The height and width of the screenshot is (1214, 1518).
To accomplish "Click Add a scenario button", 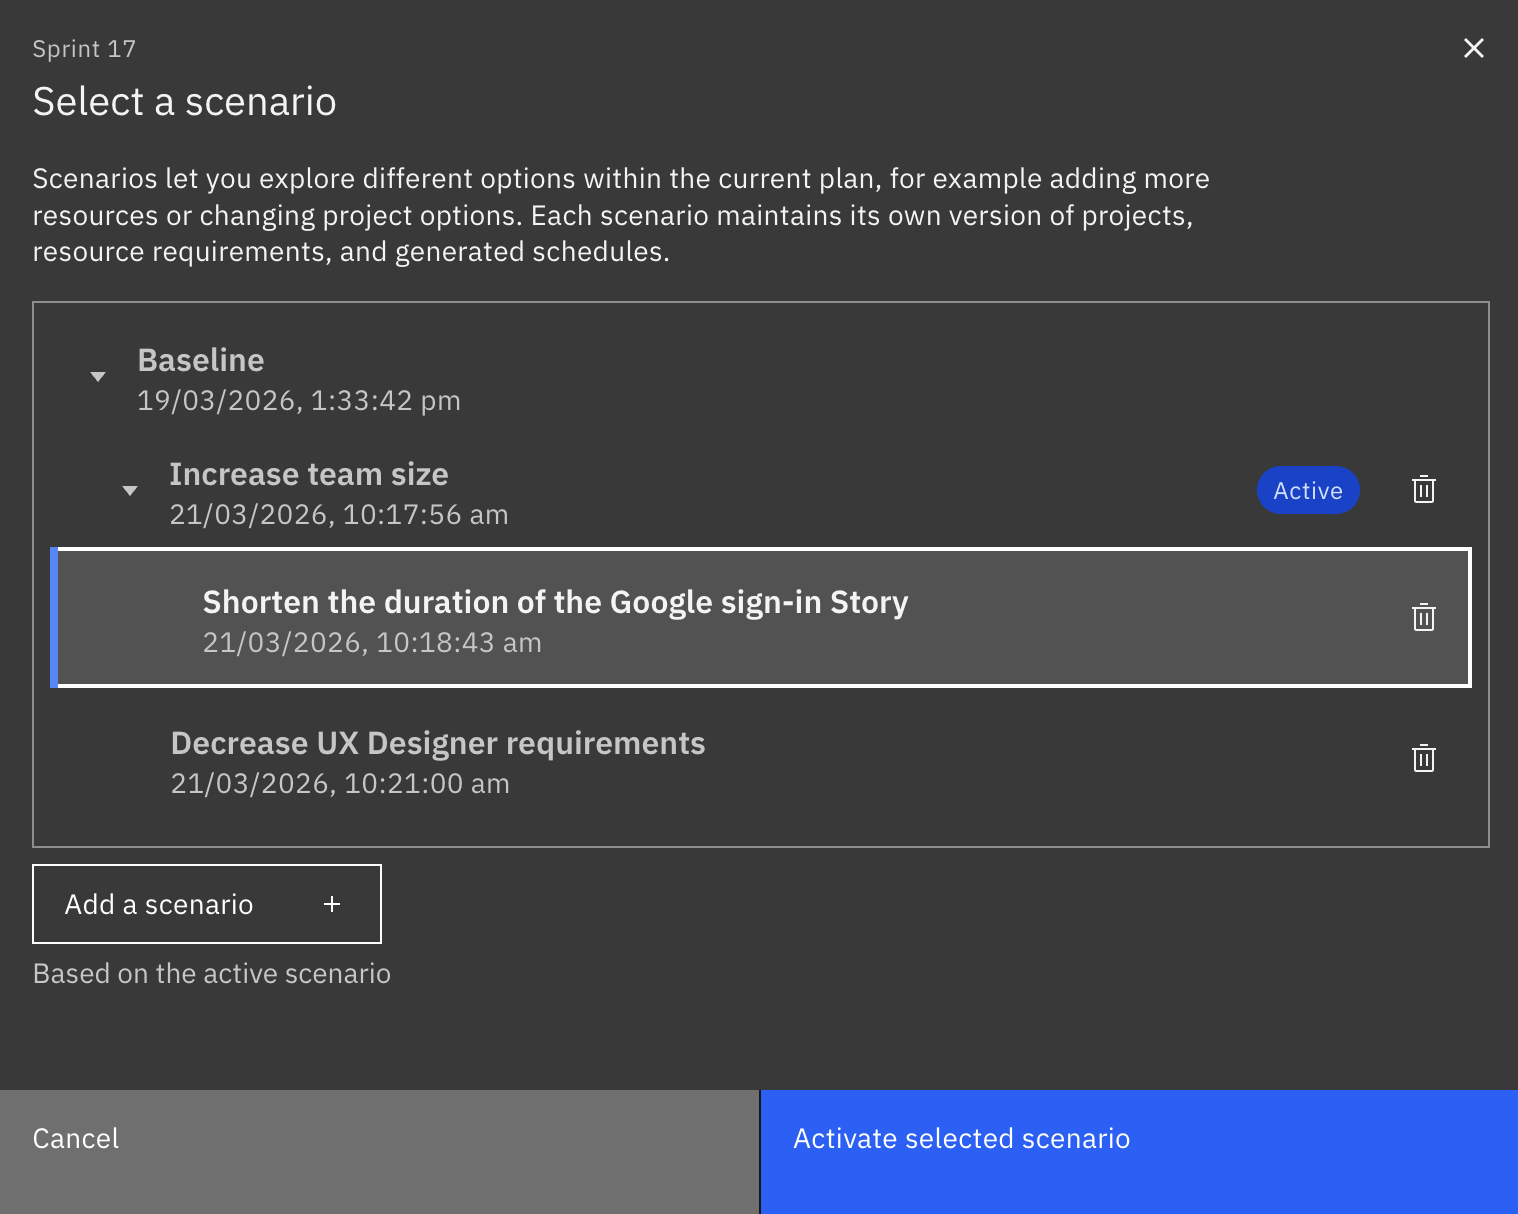I will 207,904.
